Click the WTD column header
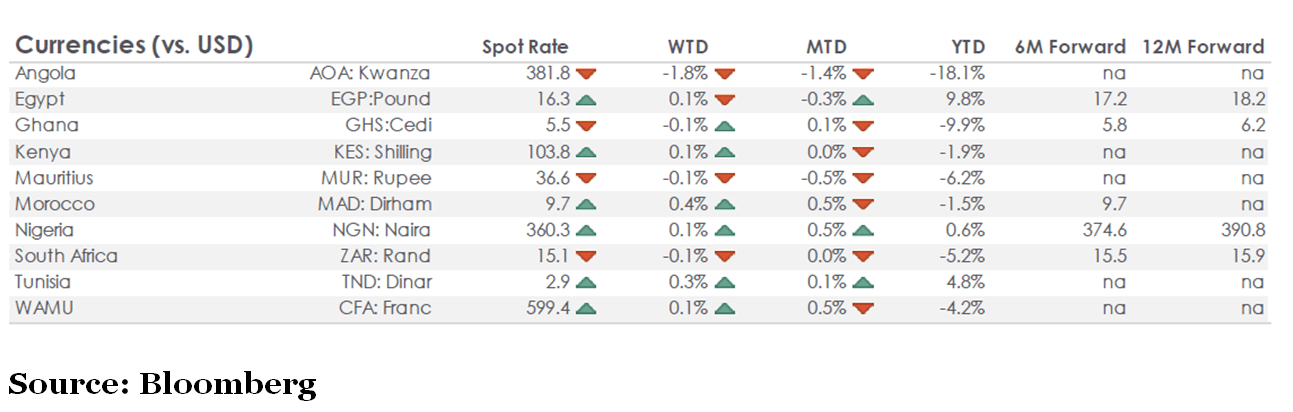1293x412 pixels. (x=688, y=47)
